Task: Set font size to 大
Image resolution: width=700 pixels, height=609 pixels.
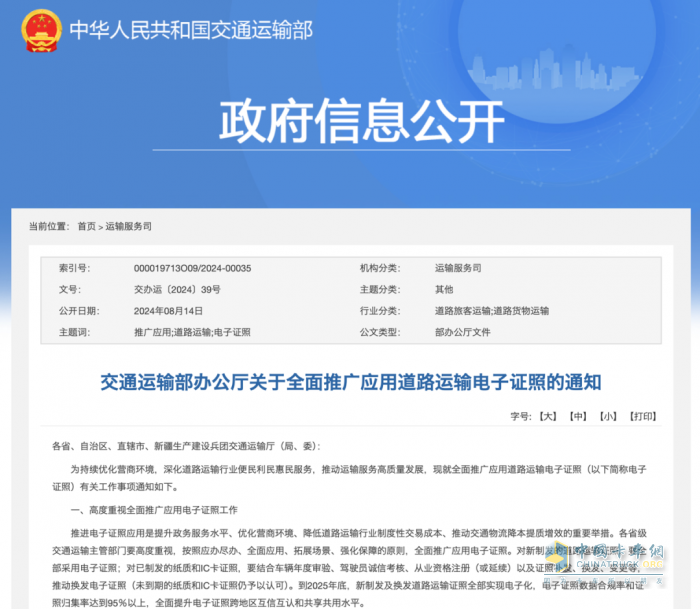Action: click(x=548, y=416)
